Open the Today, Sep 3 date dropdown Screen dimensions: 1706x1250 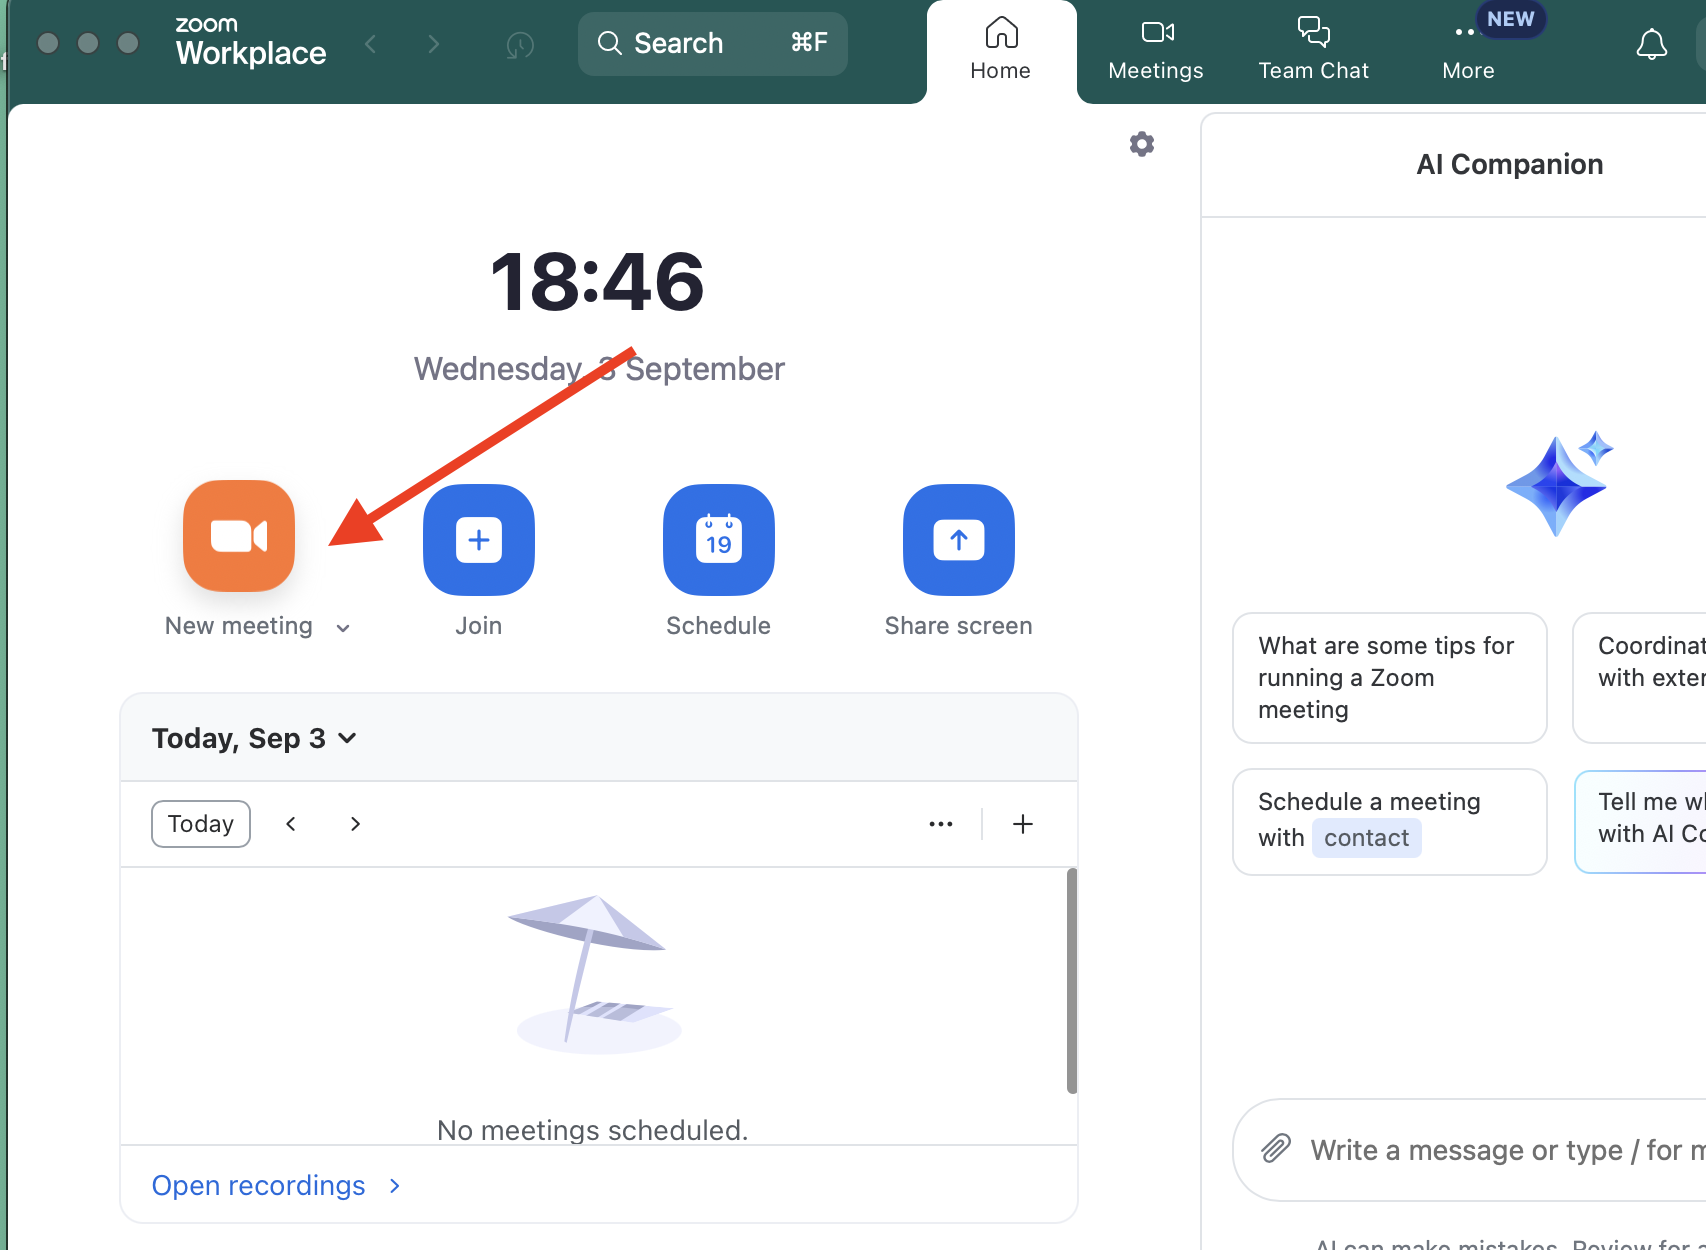point(254,738)
